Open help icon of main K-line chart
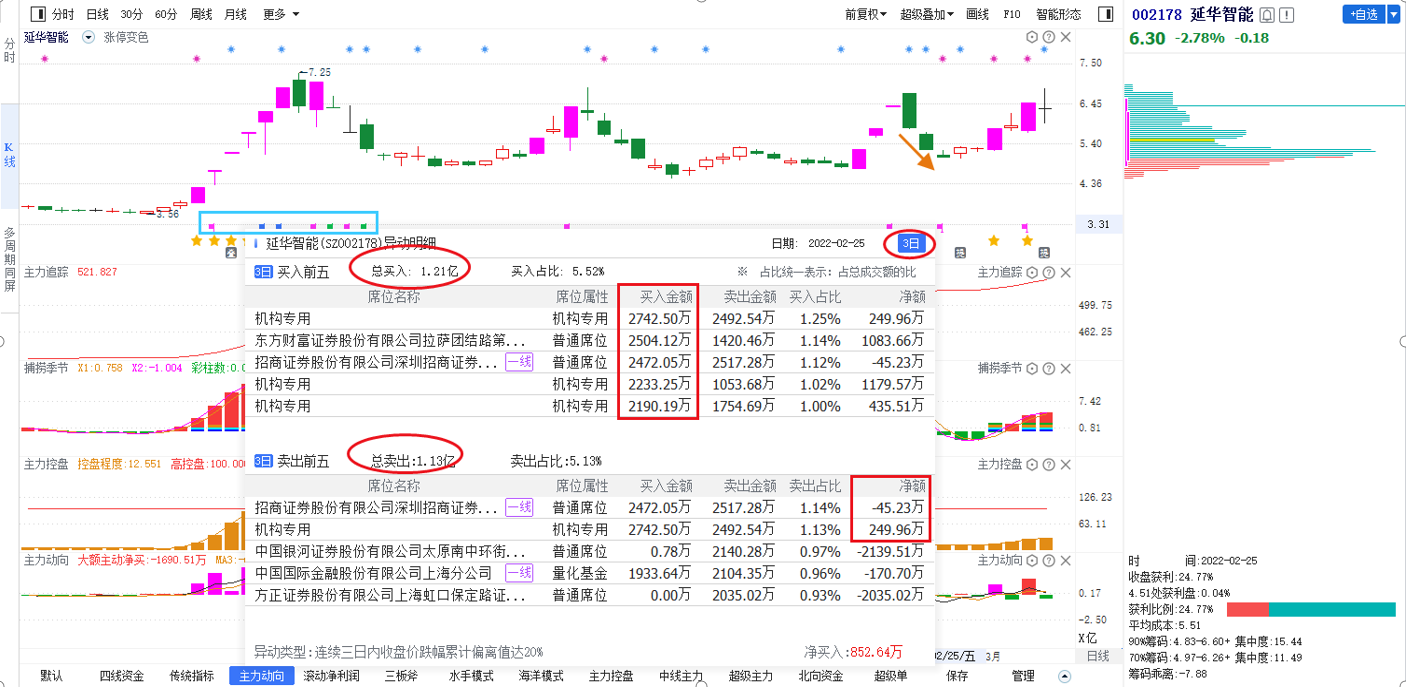The image size is (1406, 687). (x=1048, y=37)
